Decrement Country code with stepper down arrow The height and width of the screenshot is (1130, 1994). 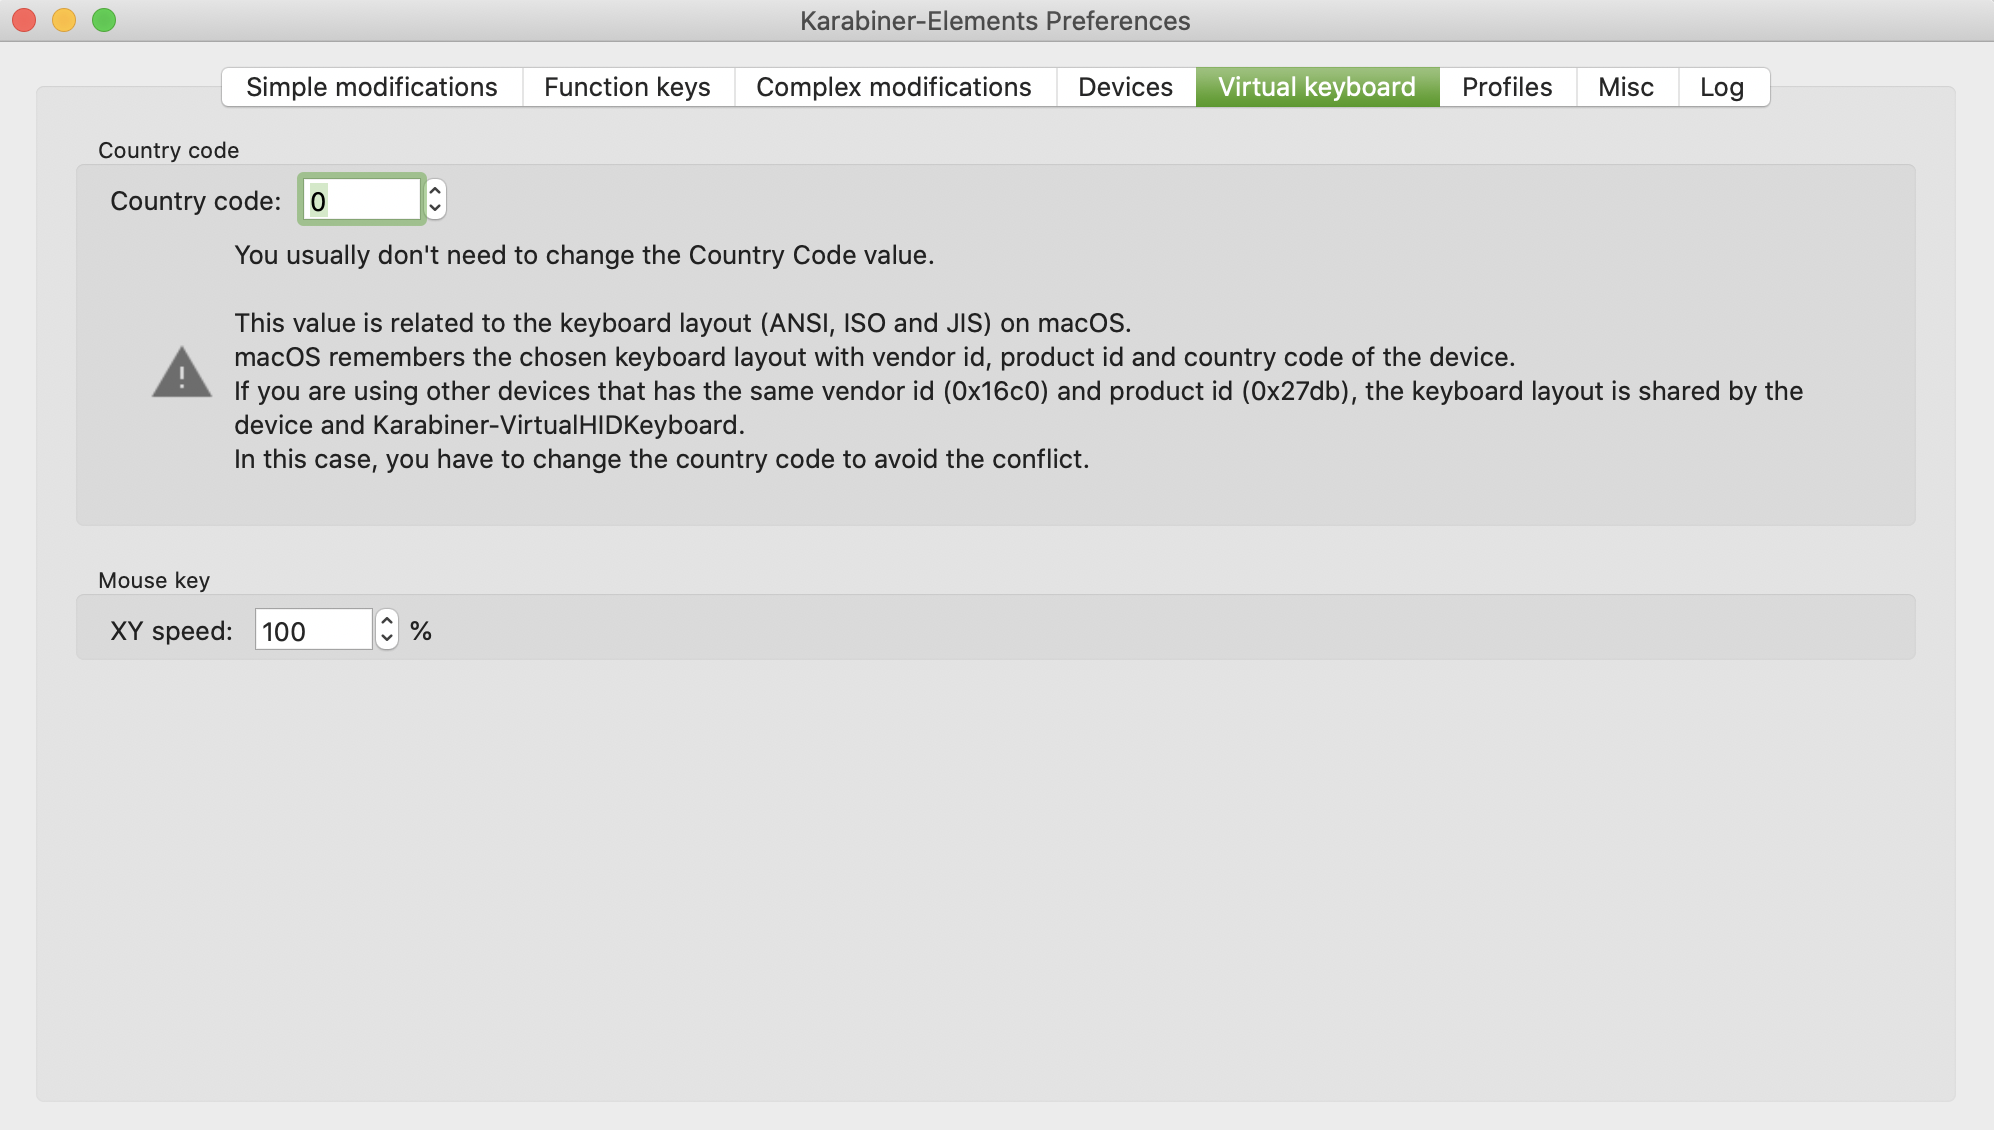[x=437, y=207]
